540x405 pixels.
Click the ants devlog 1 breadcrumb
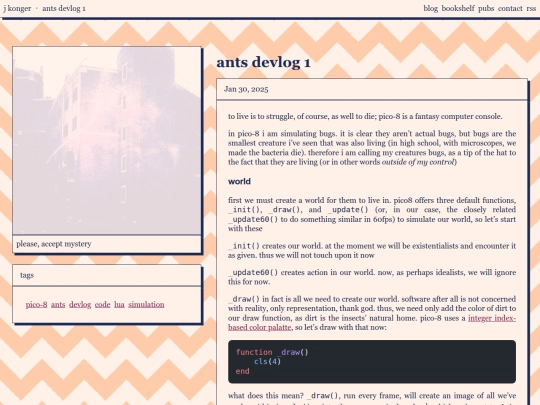point(64,8)
